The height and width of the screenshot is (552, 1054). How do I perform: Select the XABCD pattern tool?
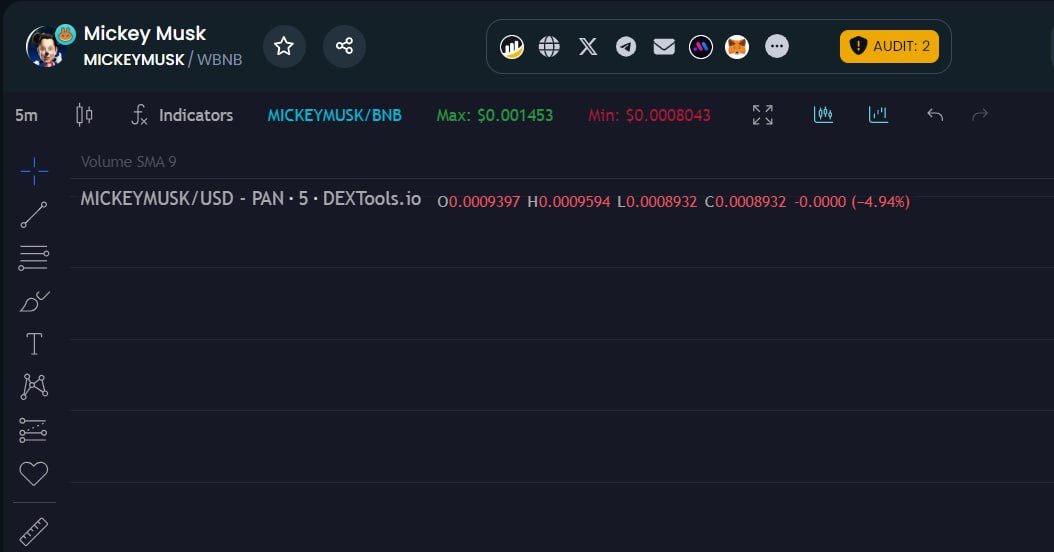(34, 387)
